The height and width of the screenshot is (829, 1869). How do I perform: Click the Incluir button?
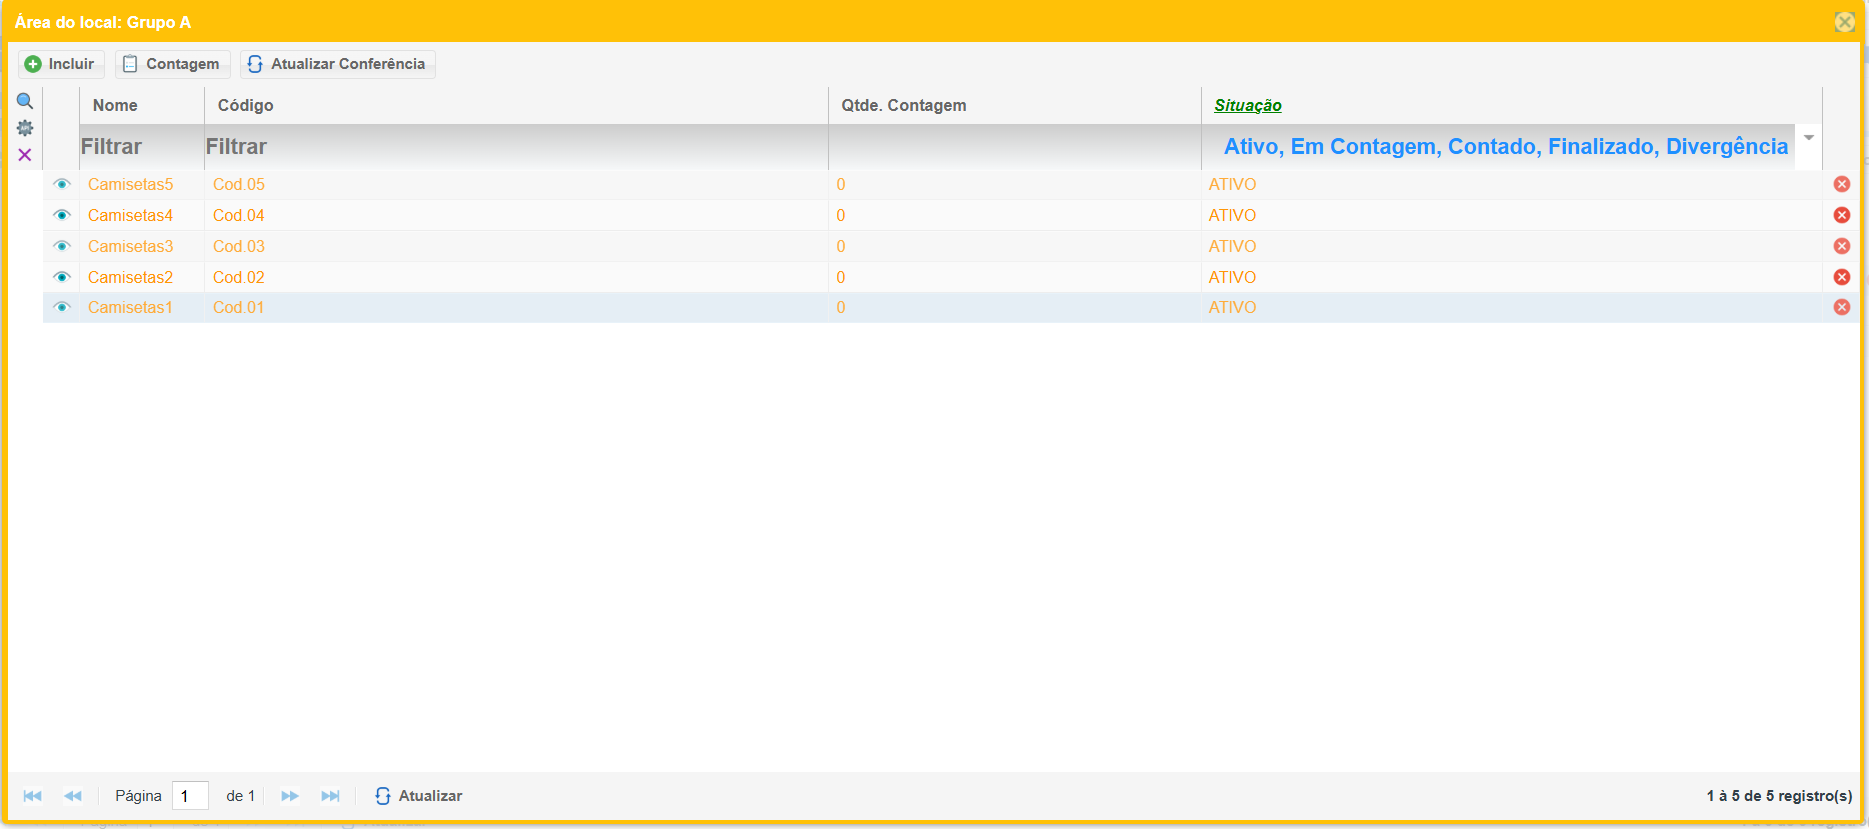(61, 64)
